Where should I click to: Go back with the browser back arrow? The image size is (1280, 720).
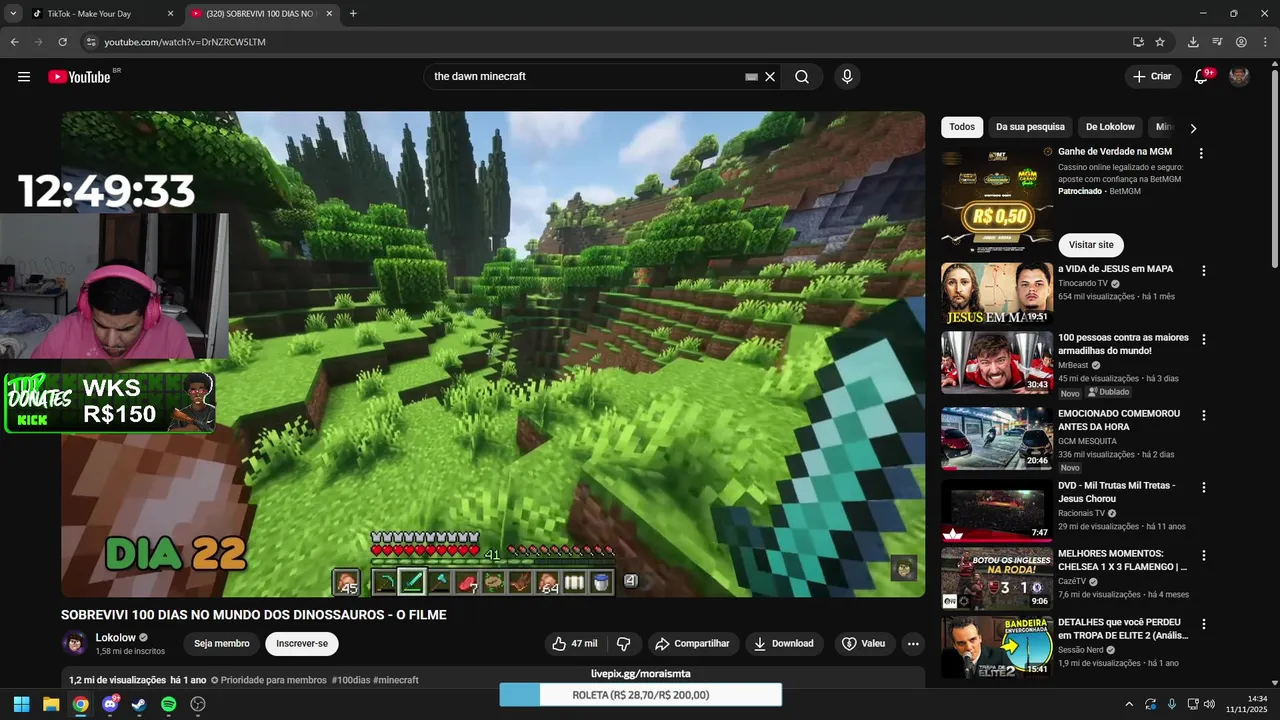[x=14, y=42]
